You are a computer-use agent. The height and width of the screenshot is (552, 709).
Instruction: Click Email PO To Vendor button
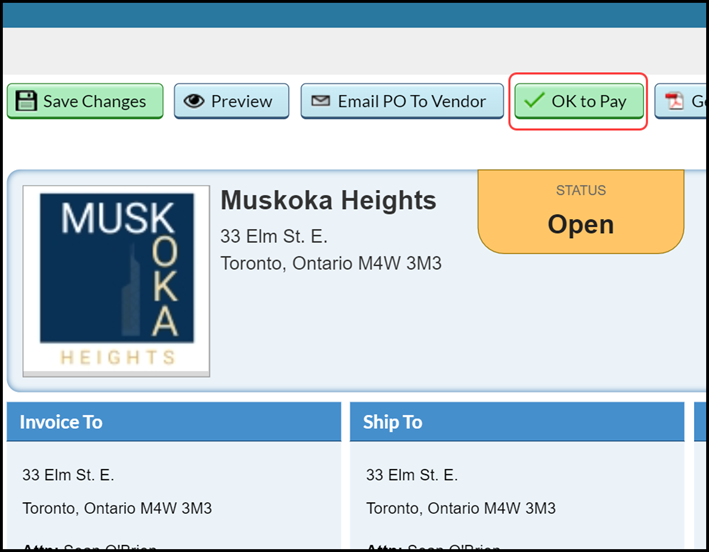(402, 101)
